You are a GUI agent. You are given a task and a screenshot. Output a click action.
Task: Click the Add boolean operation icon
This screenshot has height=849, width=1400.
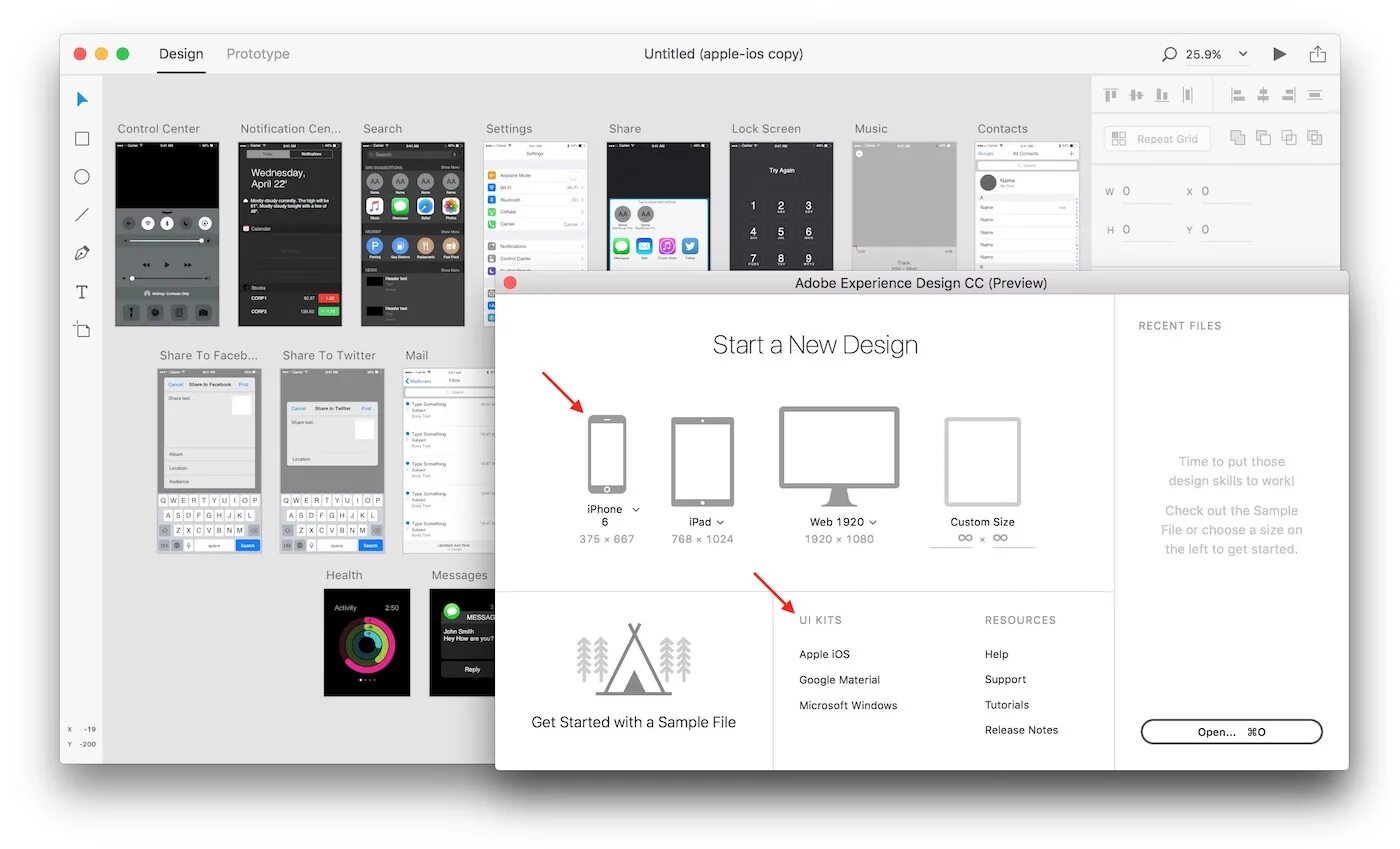click(1238, 138)
